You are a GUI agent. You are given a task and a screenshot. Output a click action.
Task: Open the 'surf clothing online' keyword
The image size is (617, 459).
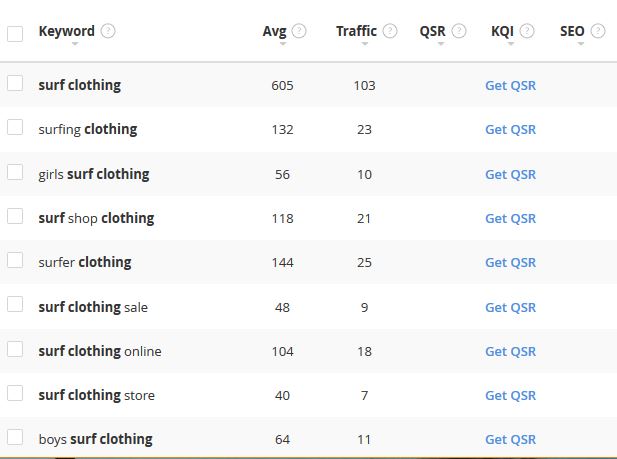(x=100, y=351)
